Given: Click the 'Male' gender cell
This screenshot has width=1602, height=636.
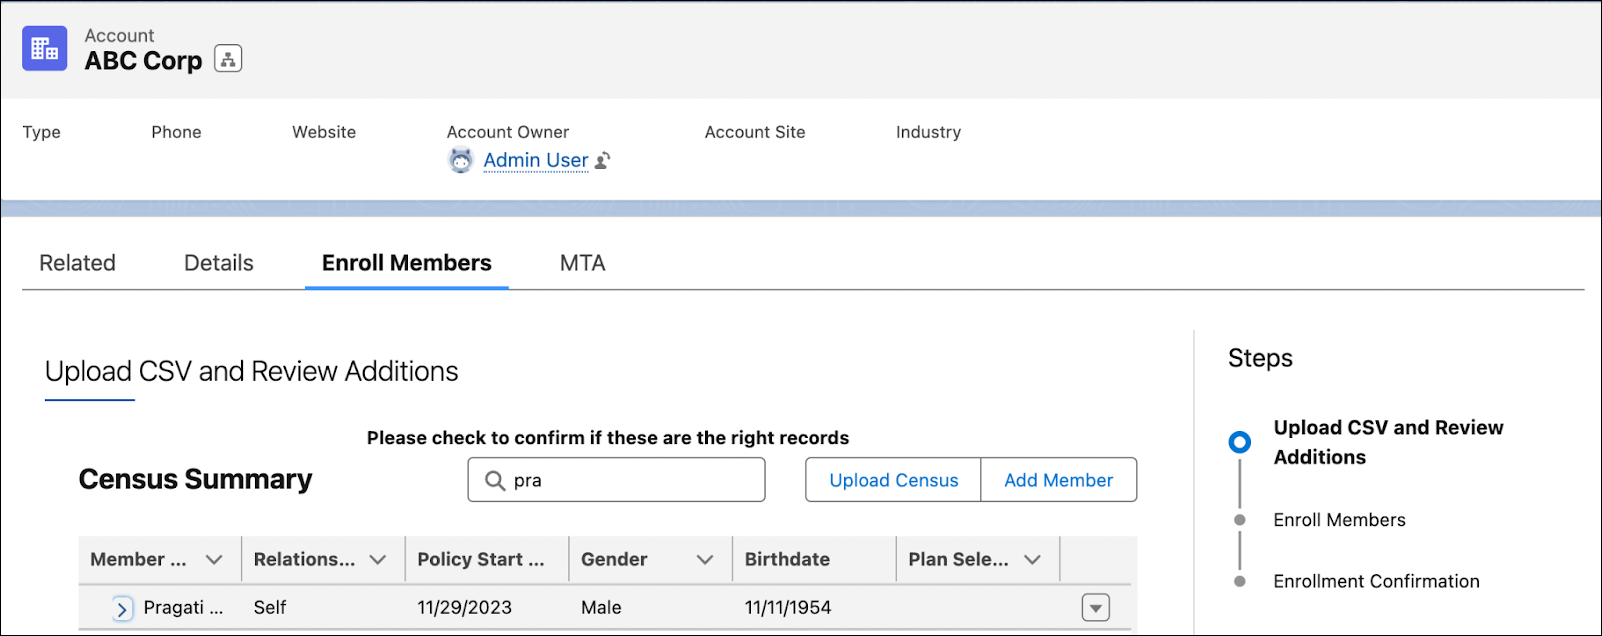Looking at the screenshot, I should (601, 608).
